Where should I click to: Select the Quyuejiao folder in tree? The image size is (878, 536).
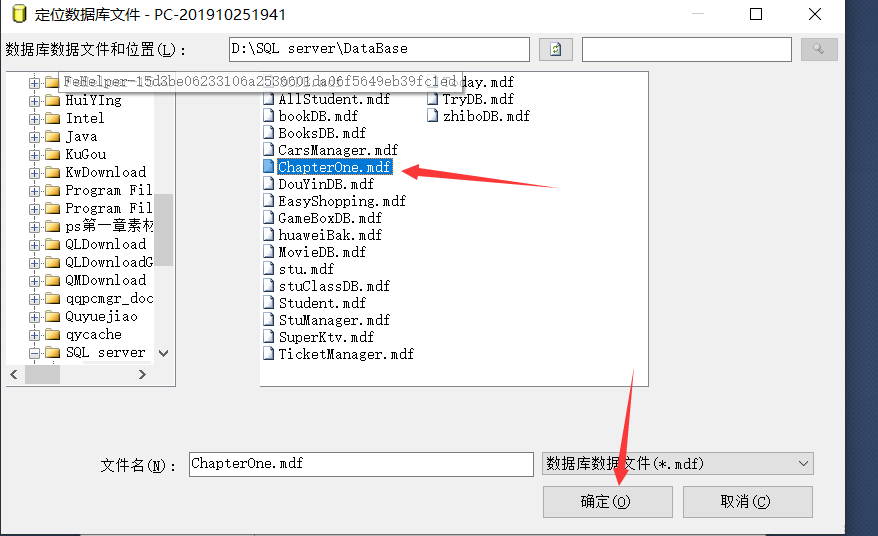101,317
